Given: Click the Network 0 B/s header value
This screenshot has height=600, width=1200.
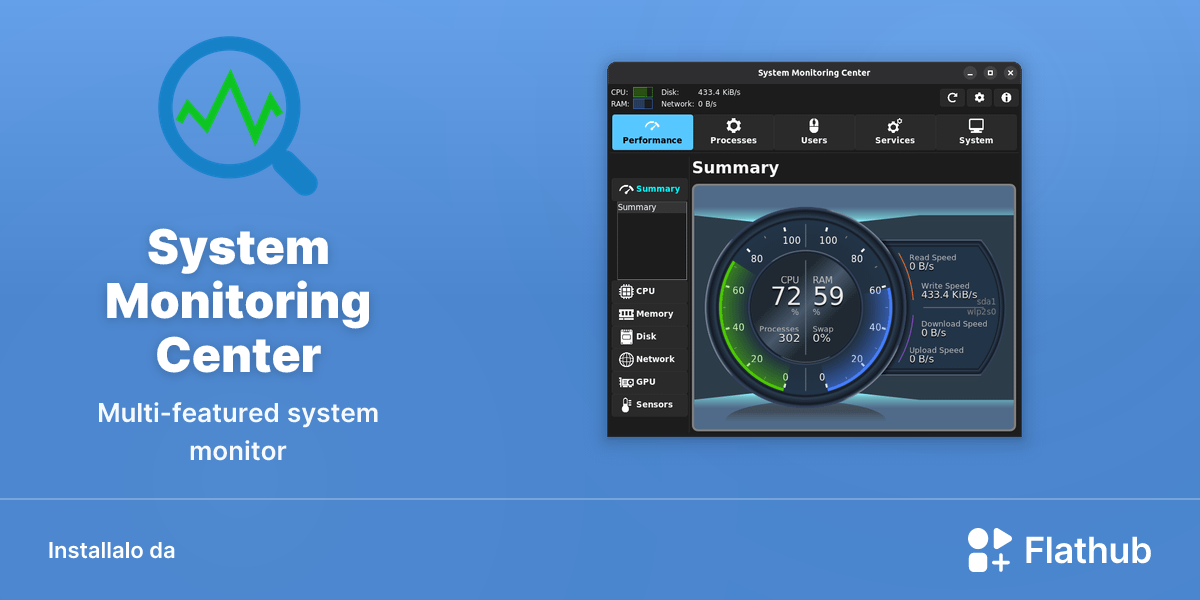Looking at the screenshot, I should pyautogui.click(x=707, y=104).
